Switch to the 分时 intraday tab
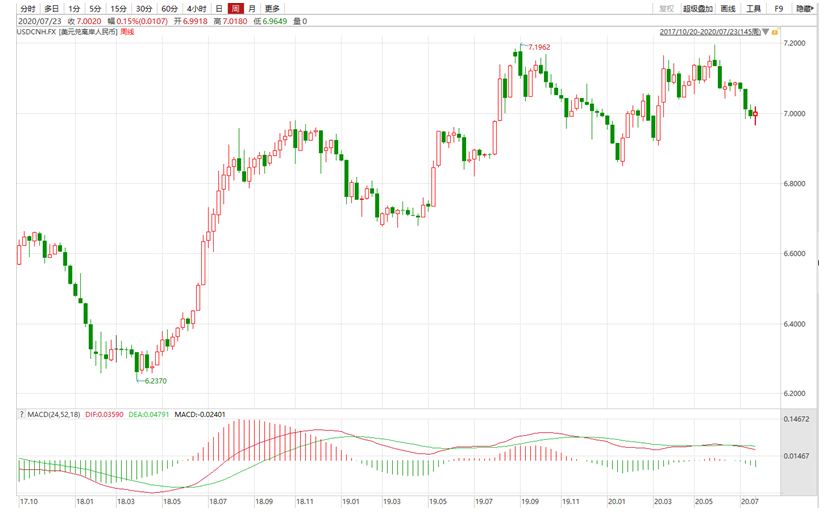The width and height of the screenshot is (827, 523). 27,8
